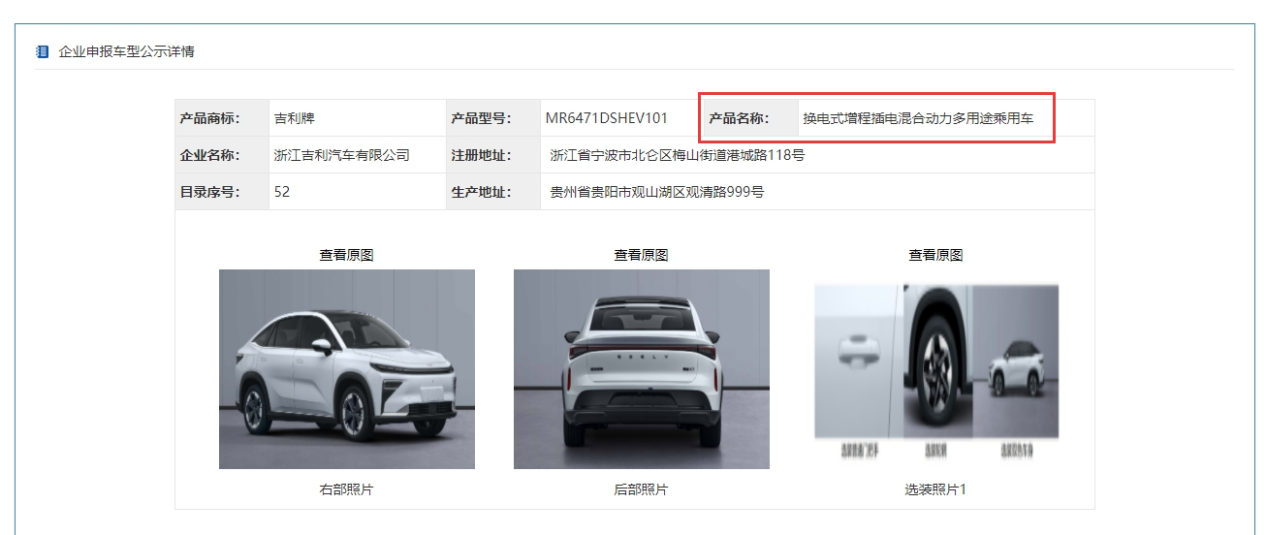
Task: Open 查看原图 link above right-side photo
Action: click(x=347, y=255)
